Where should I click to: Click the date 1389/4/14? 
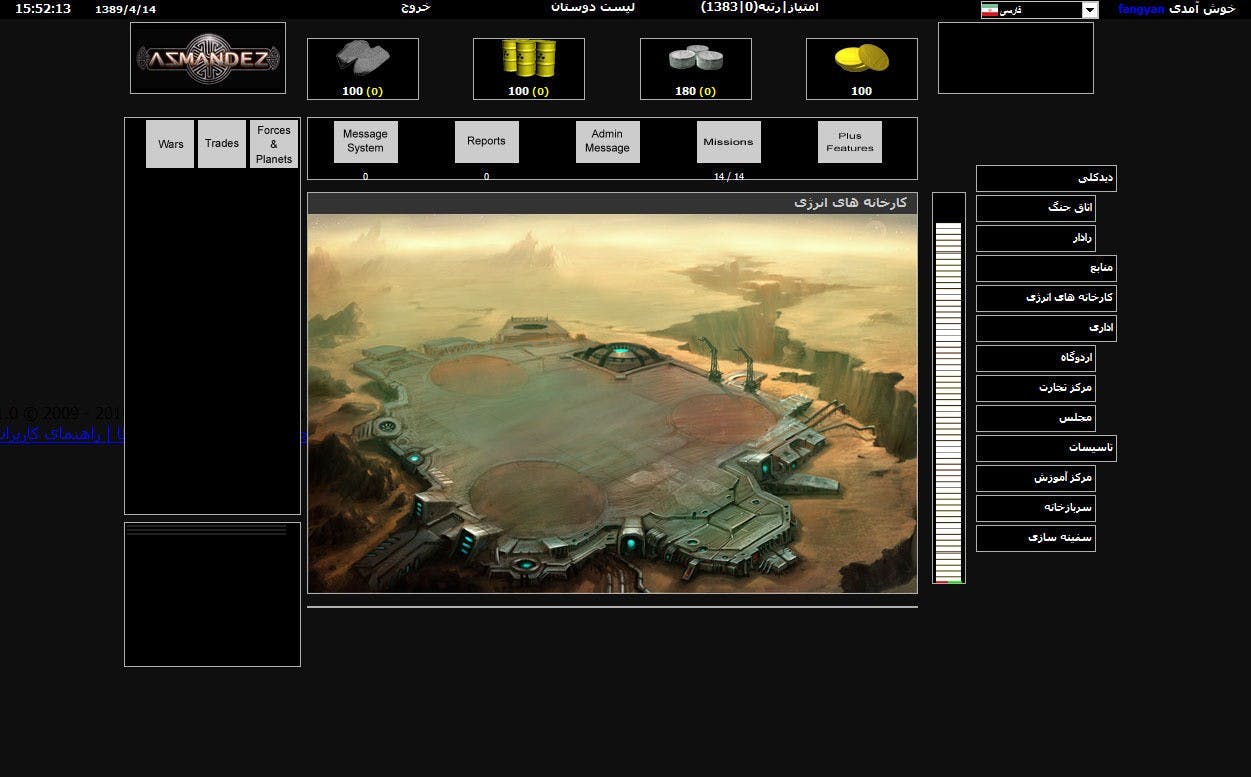click(x=125, y=9)
